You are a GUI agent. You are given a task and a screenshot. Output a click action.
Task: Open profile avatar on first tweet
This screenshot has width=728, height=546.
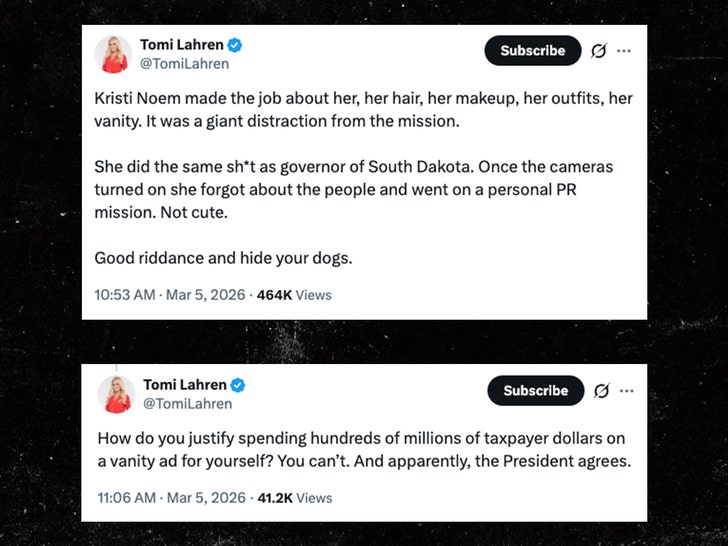point(114,55)
